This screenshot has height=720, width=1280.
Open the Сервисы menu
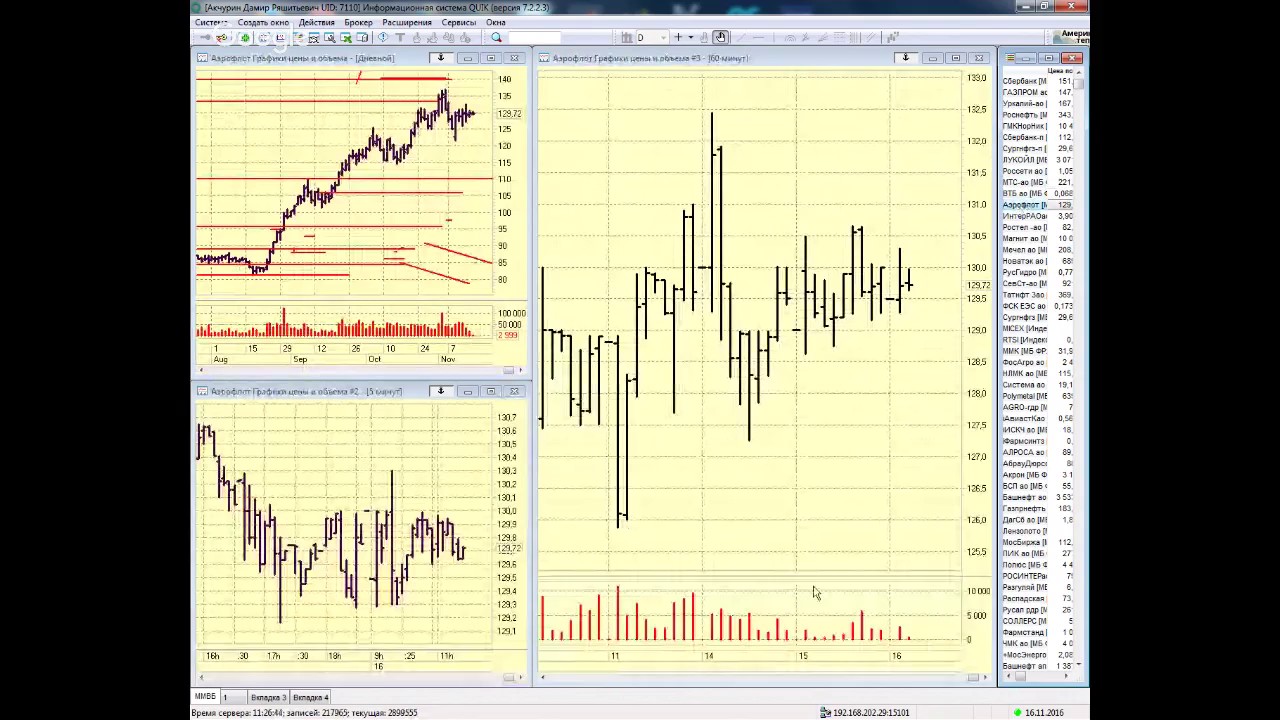[458, 22]
